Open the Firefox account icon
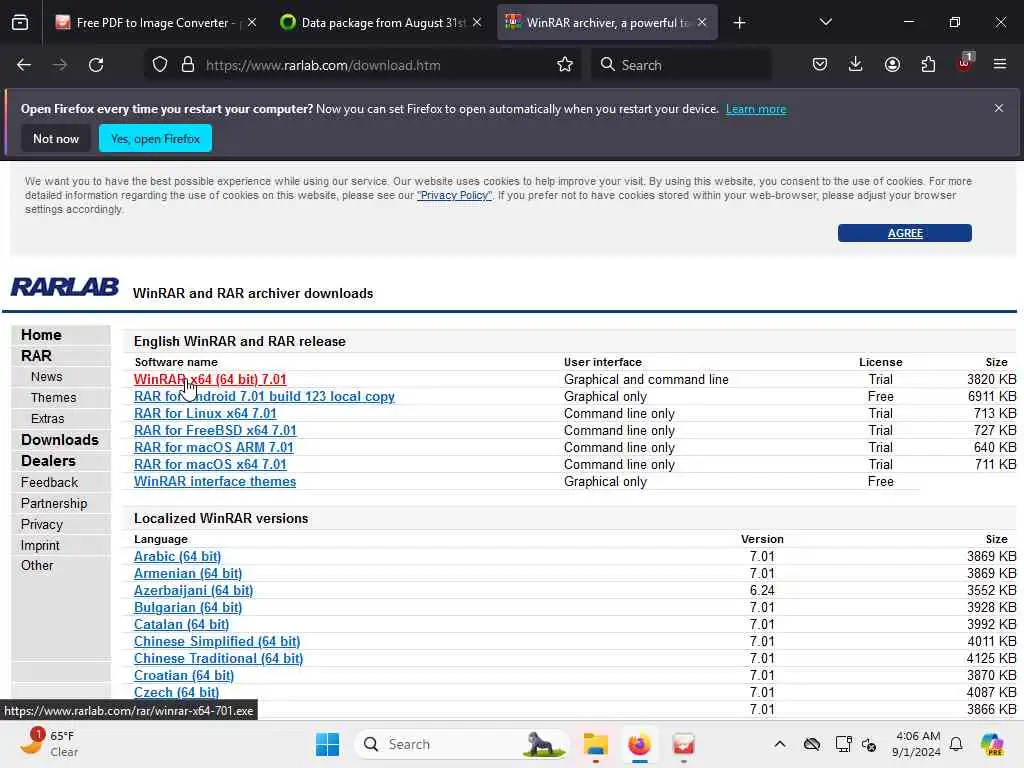 (892, 65)
